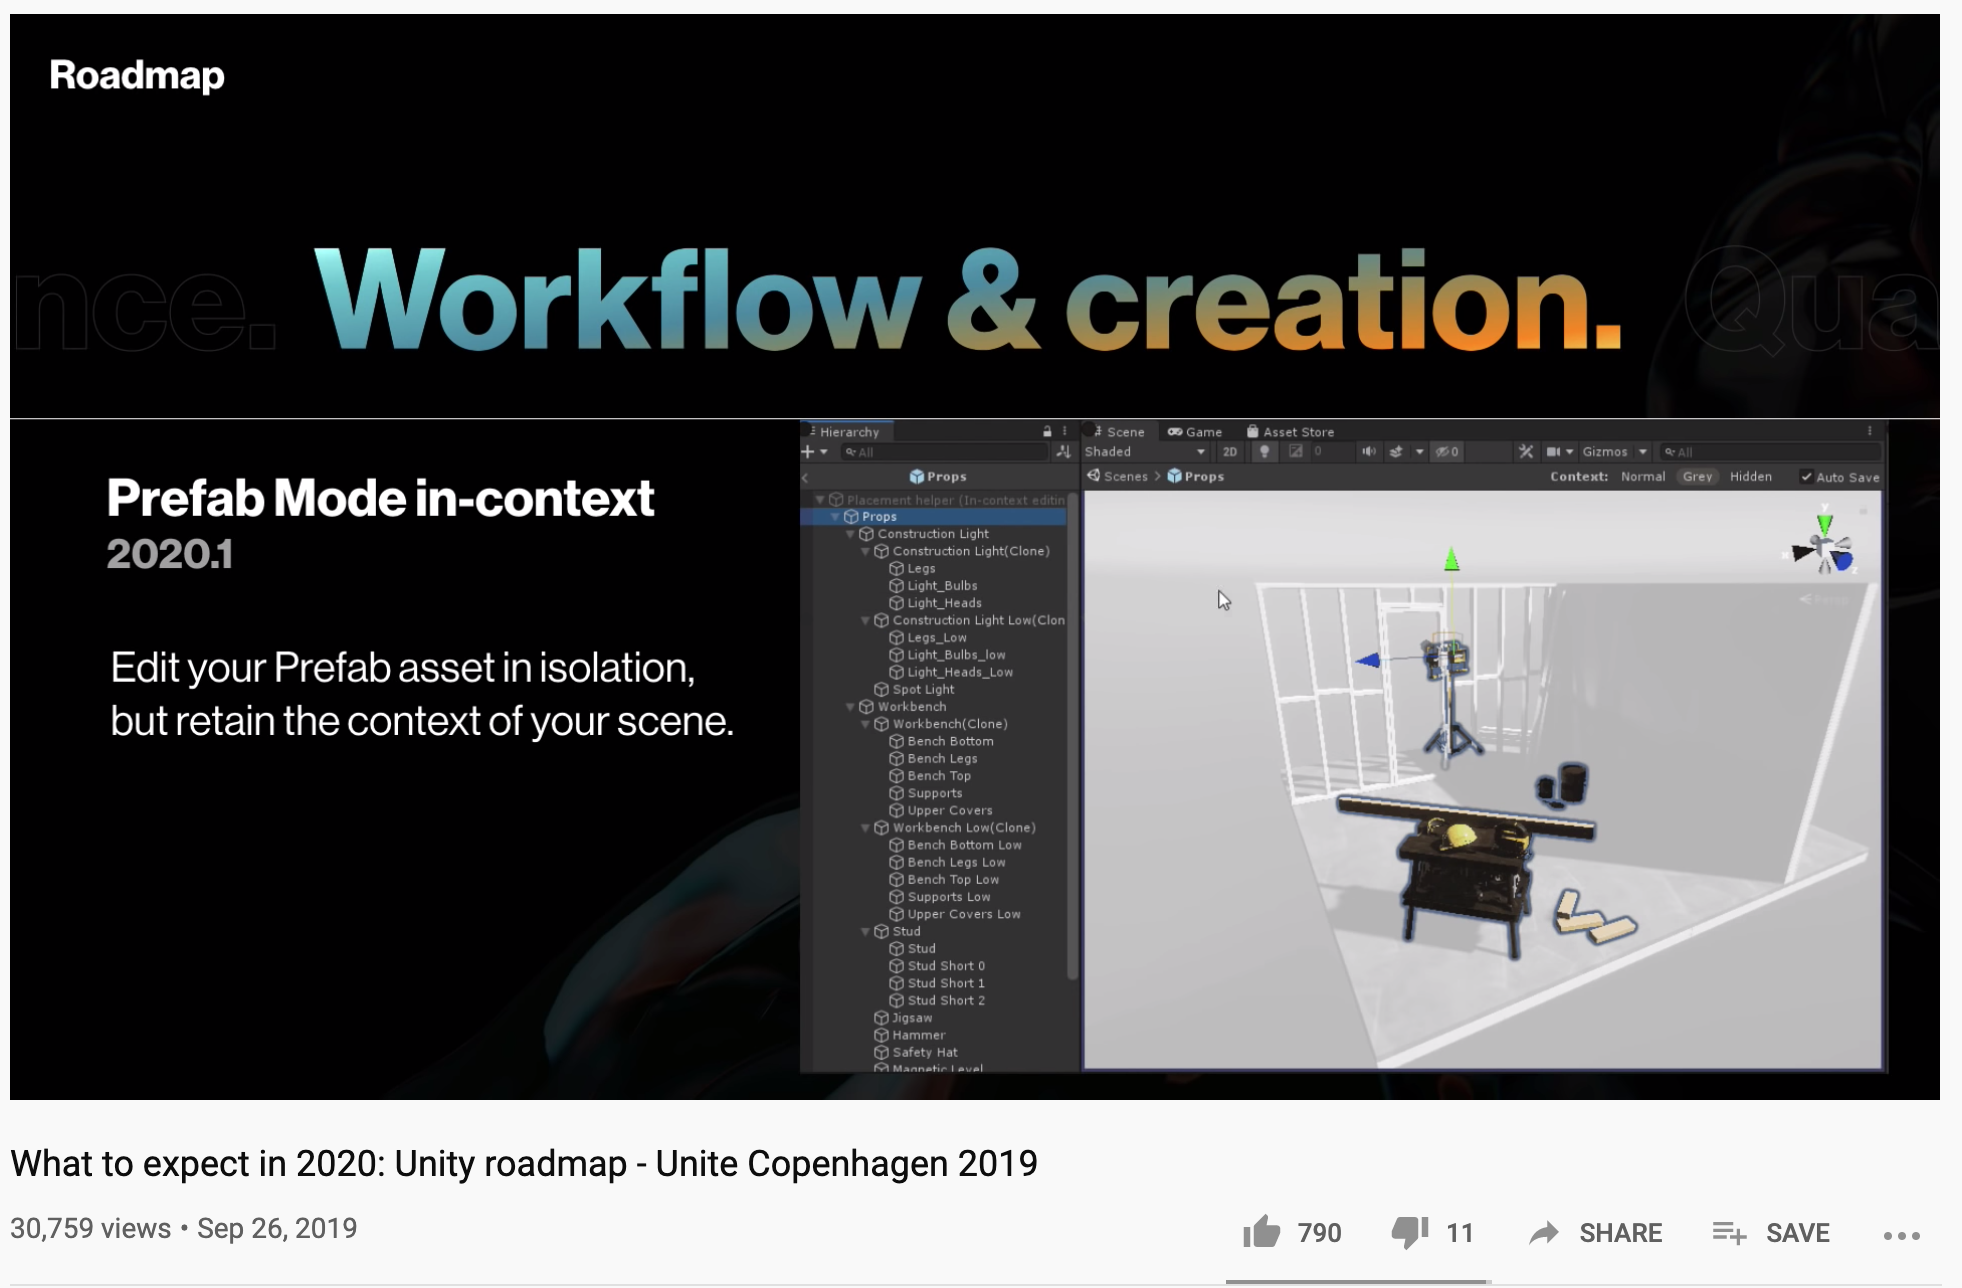The image size is (1962, 1288).
Task: Click the Hierarchy panel three-dot options icon
Action: coord(1065,432)
